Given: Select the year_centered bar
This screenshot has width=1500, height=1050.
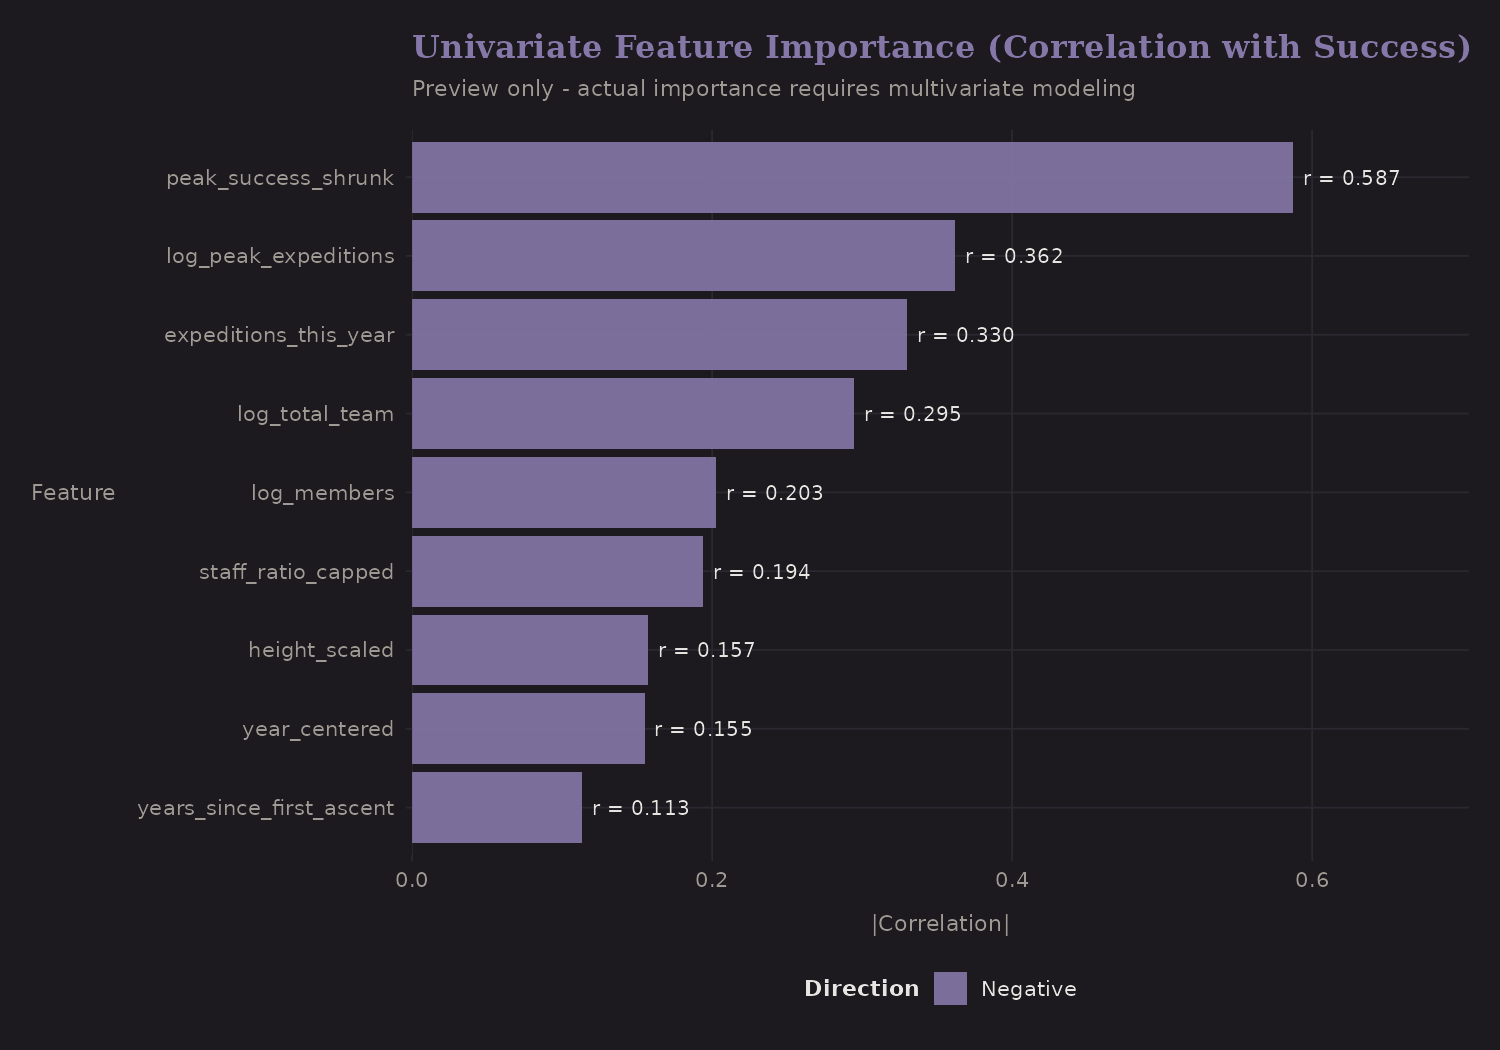Looking at the screenshot, I should 527,729.
